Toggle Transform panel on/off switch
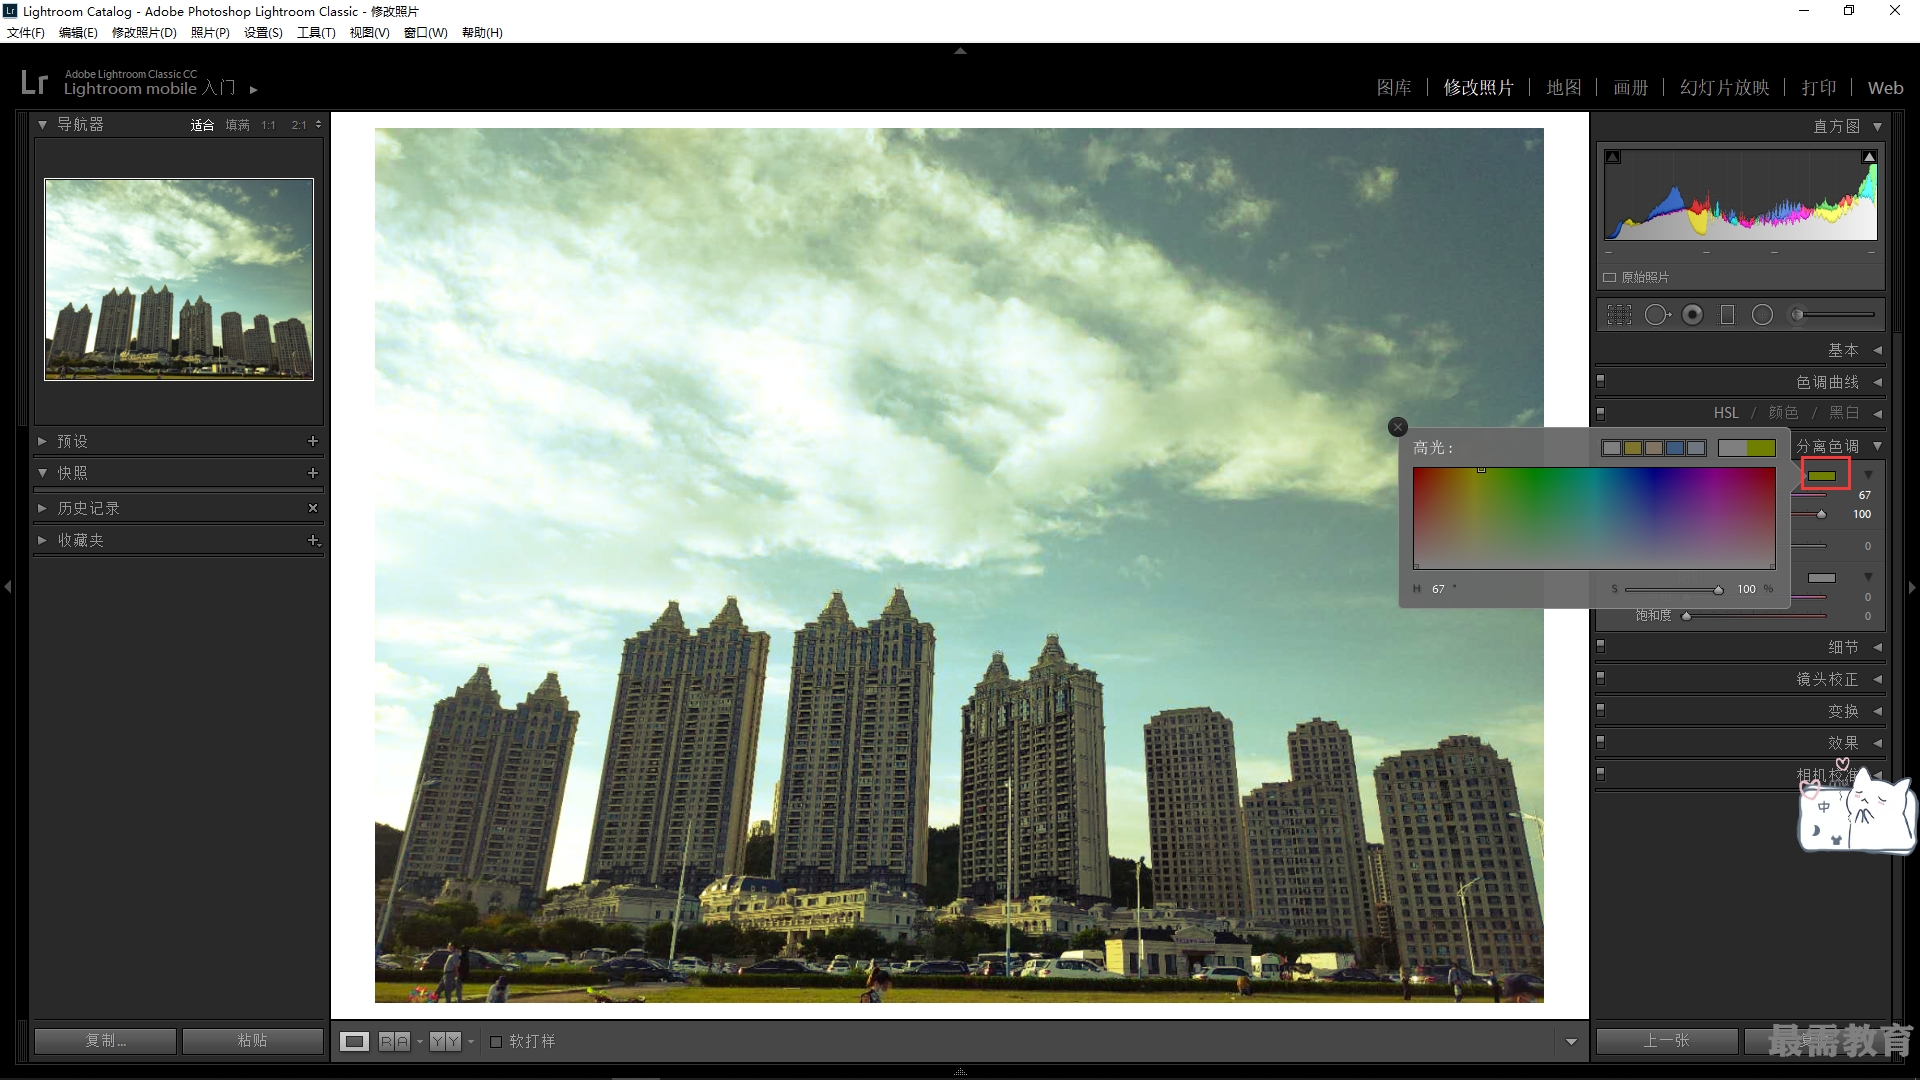The width and height of the screenshot is (1920, 1080). 1601,711
